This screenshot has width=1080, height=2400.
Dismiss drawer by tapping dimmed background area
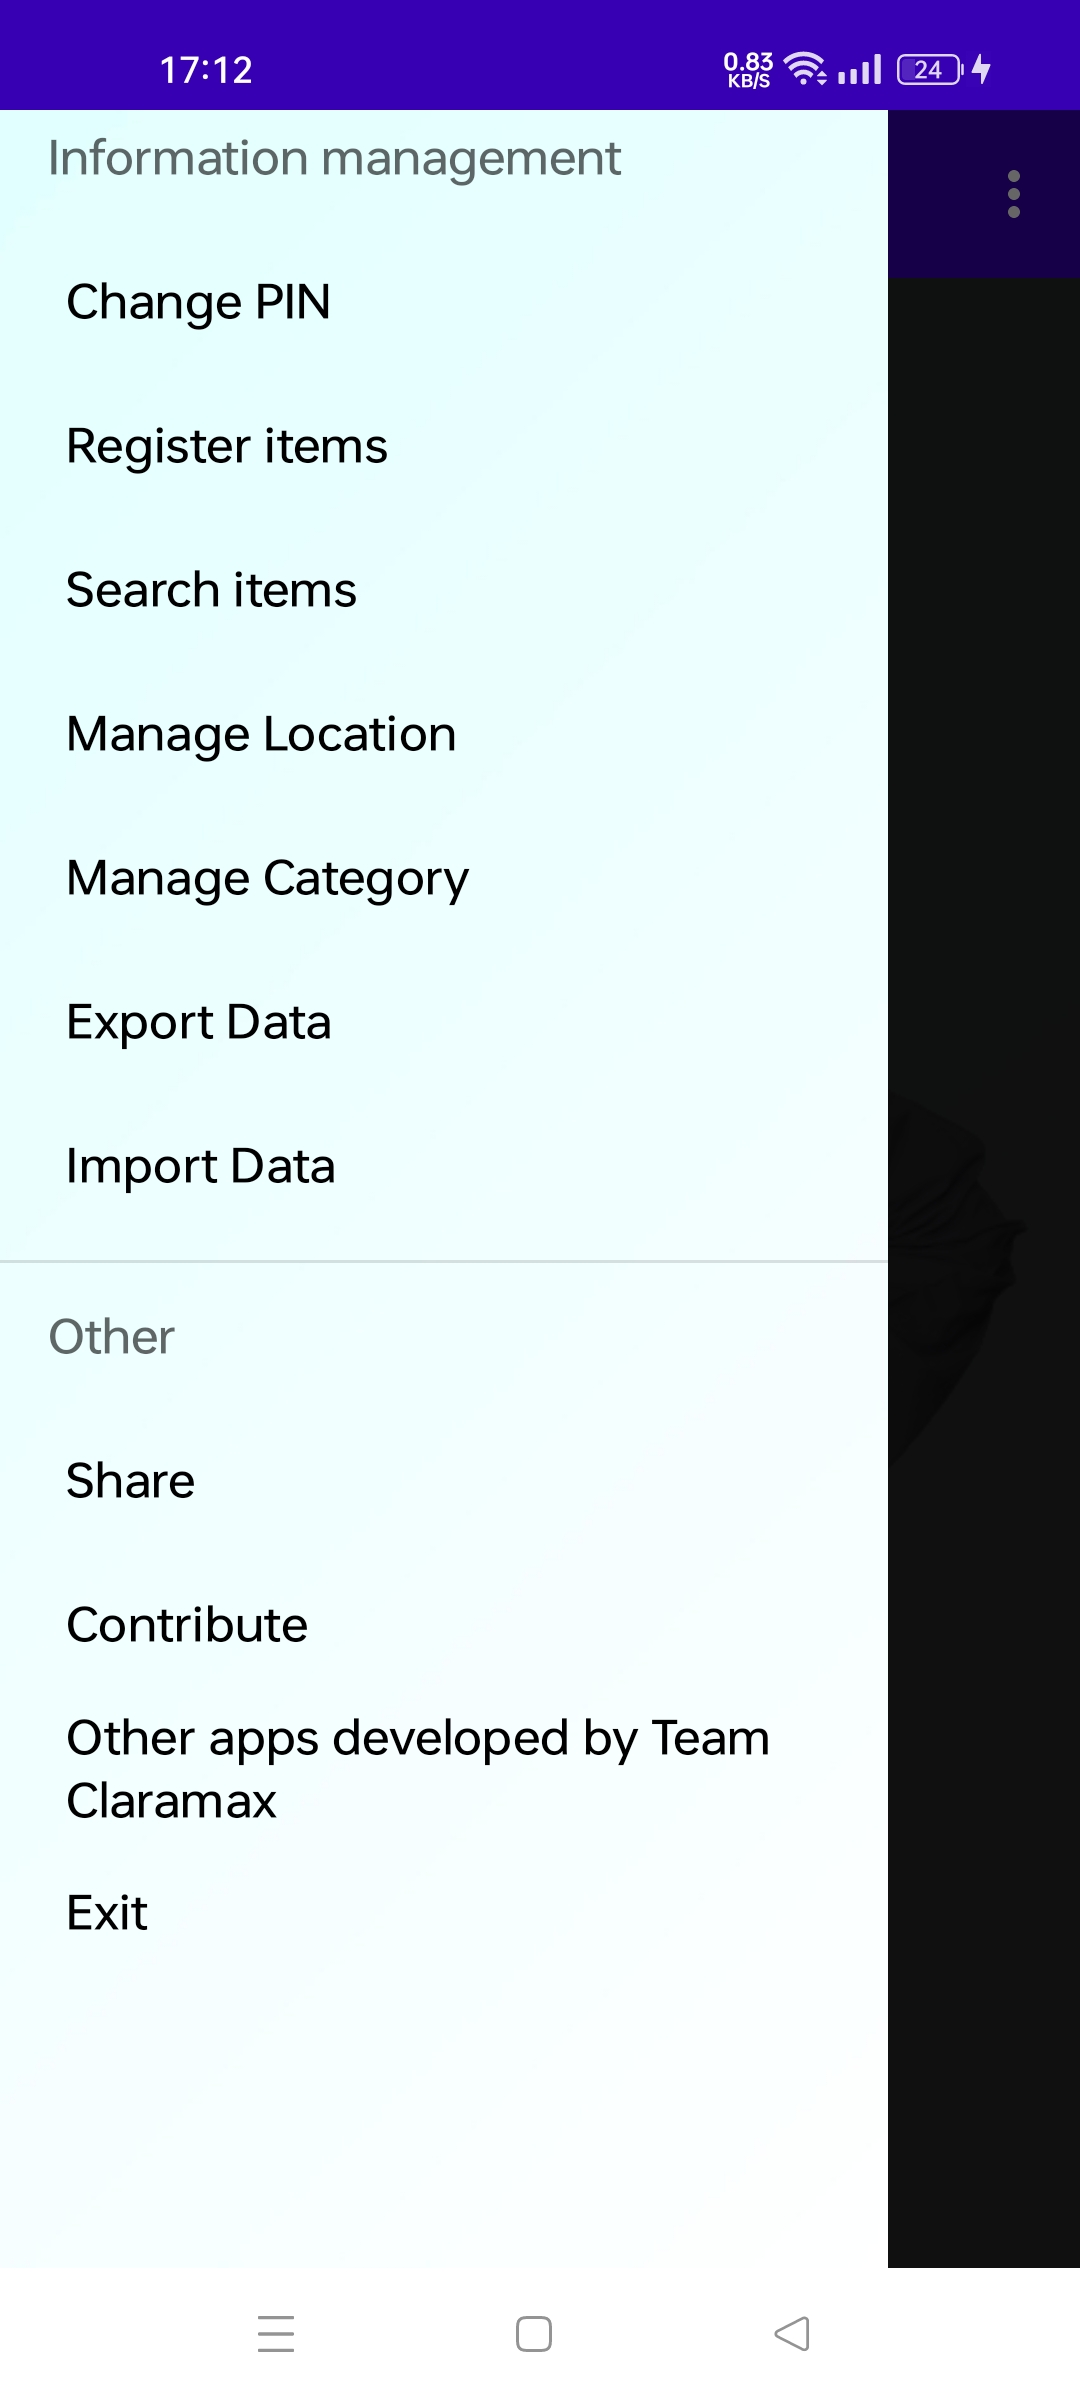[x=984, y=1270]
